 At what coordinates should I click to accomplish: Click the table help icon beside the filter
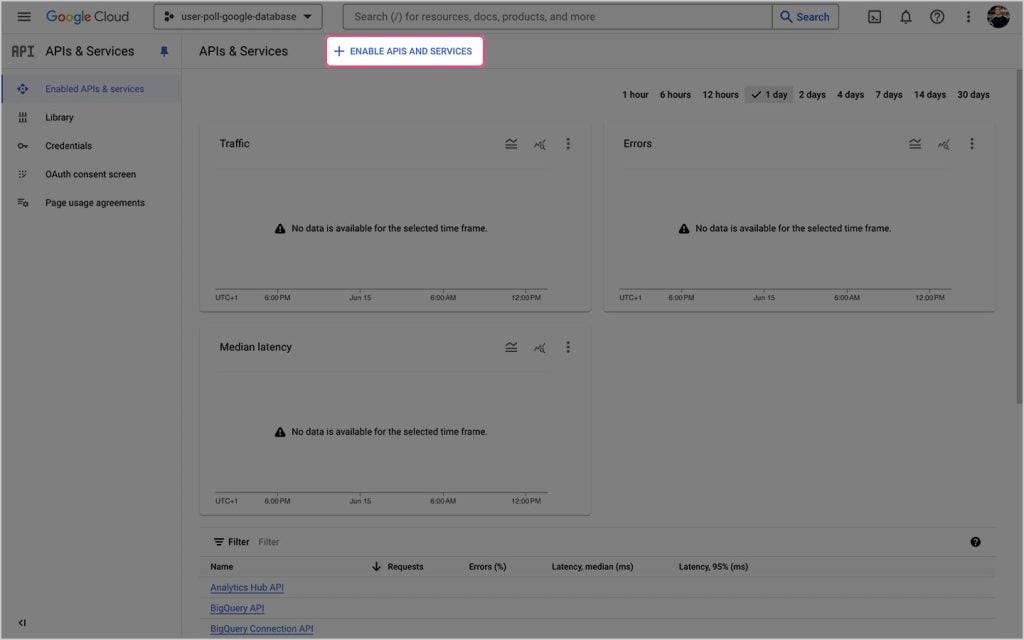click(x=975, y=542)
